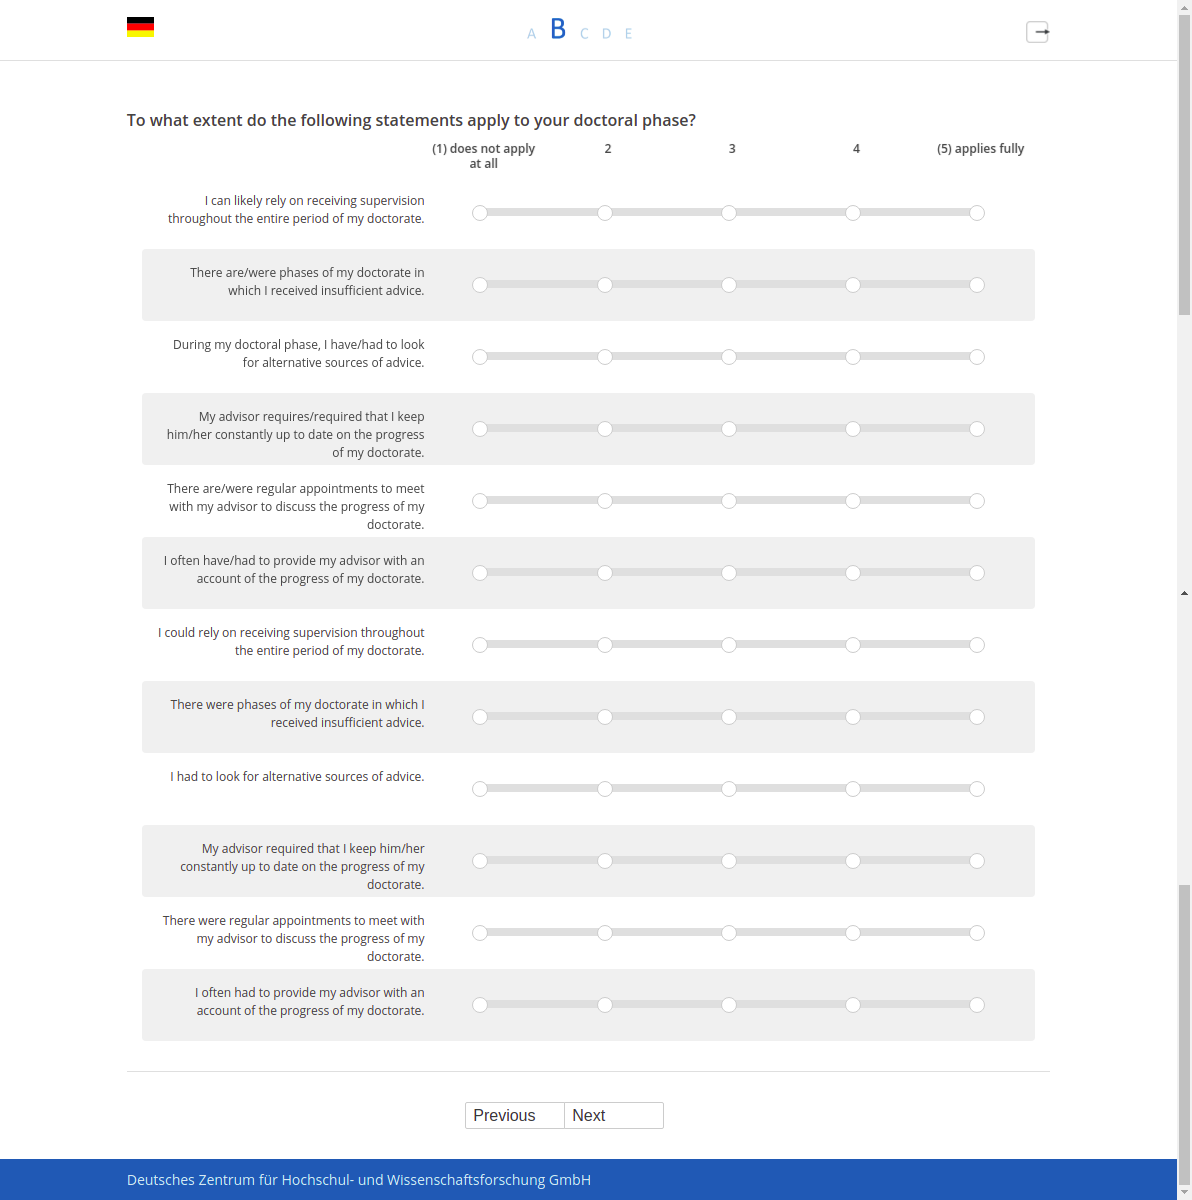Click the "I had to look for alternative sources of advice." statement

tap(297, 777)
